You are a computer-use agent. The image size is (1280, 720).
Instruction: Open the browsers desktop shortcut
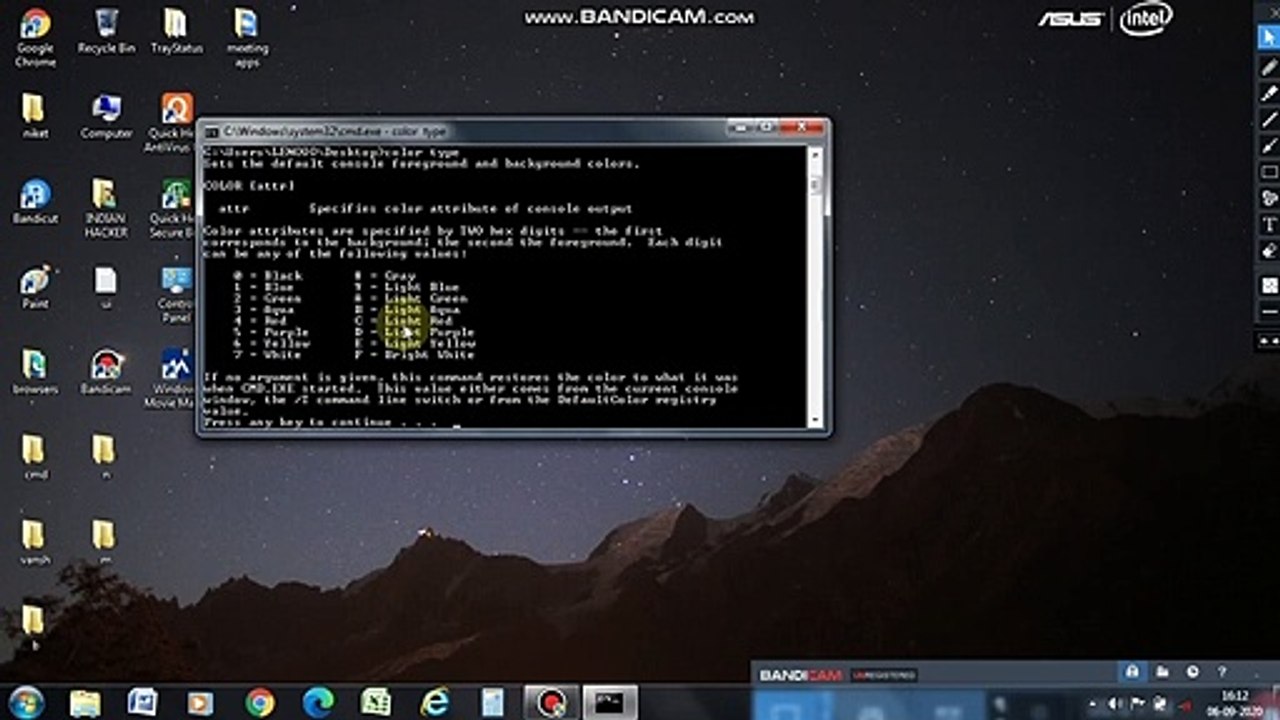(35, 371)
